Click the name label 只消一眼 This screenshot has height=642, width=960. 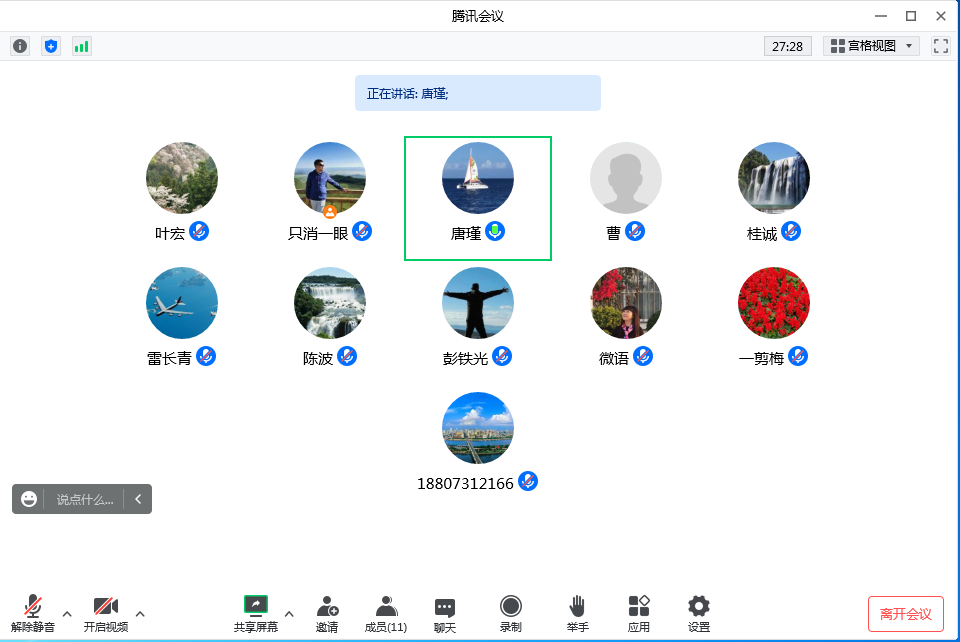click(x=318, y=234)
